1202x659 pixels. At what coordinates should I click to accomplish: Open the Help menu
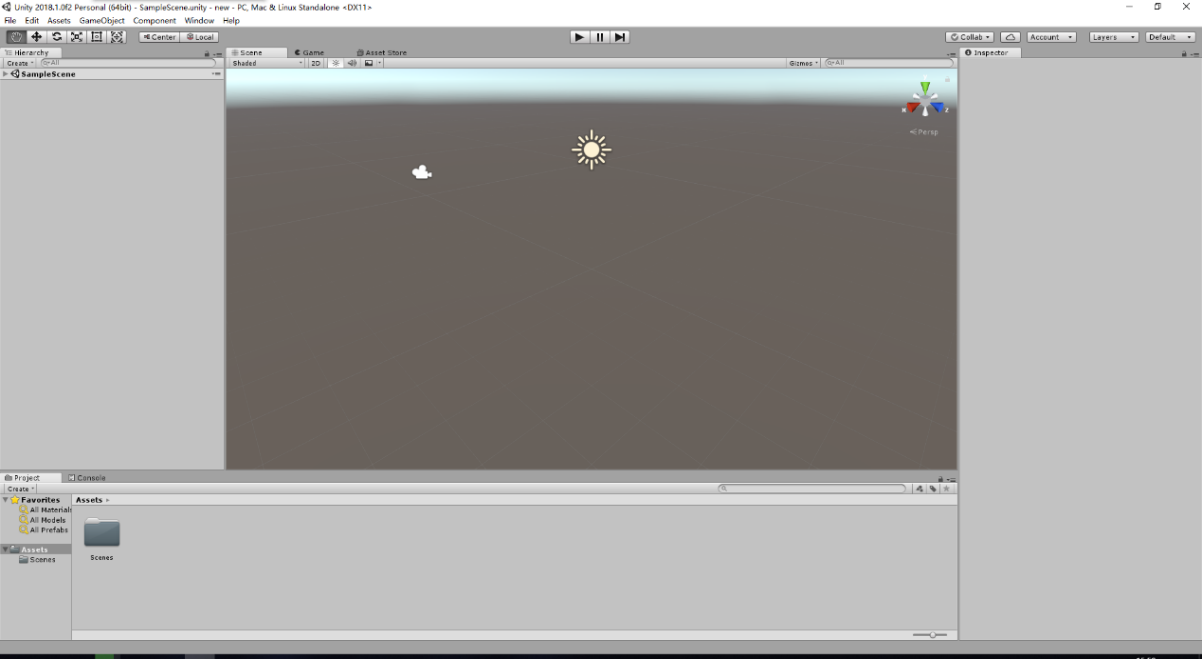231,20
